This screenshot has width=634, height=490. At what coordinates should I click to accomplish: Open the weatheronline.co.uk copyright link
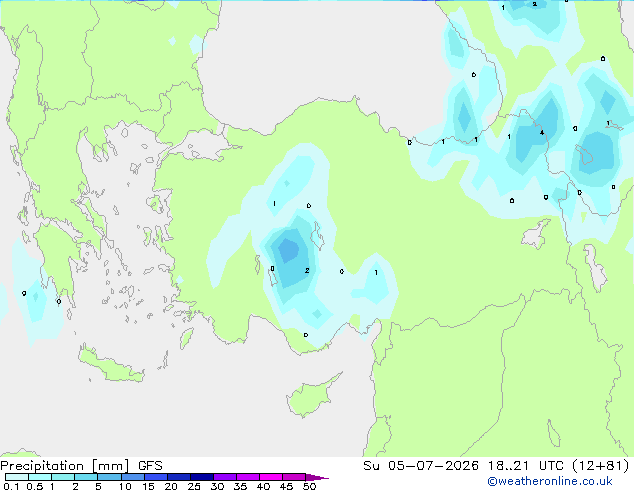click(x=549, y=481)
